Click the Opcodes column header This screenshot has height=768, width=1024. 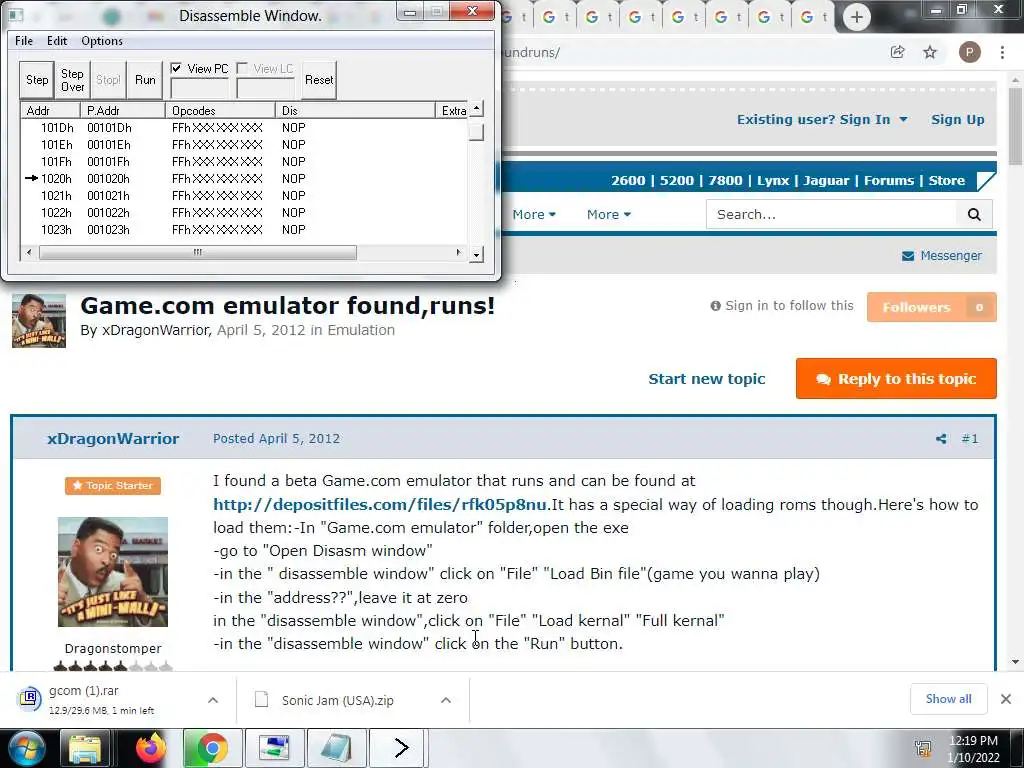[220, 110]
